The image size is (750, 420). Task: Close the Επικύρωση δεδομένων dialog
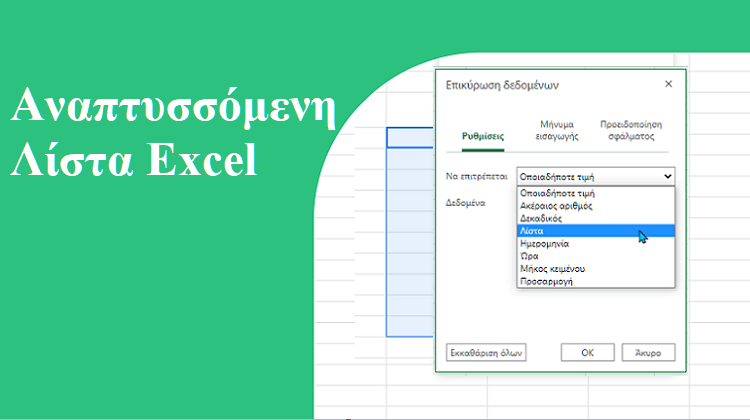(x=668, y=84)
